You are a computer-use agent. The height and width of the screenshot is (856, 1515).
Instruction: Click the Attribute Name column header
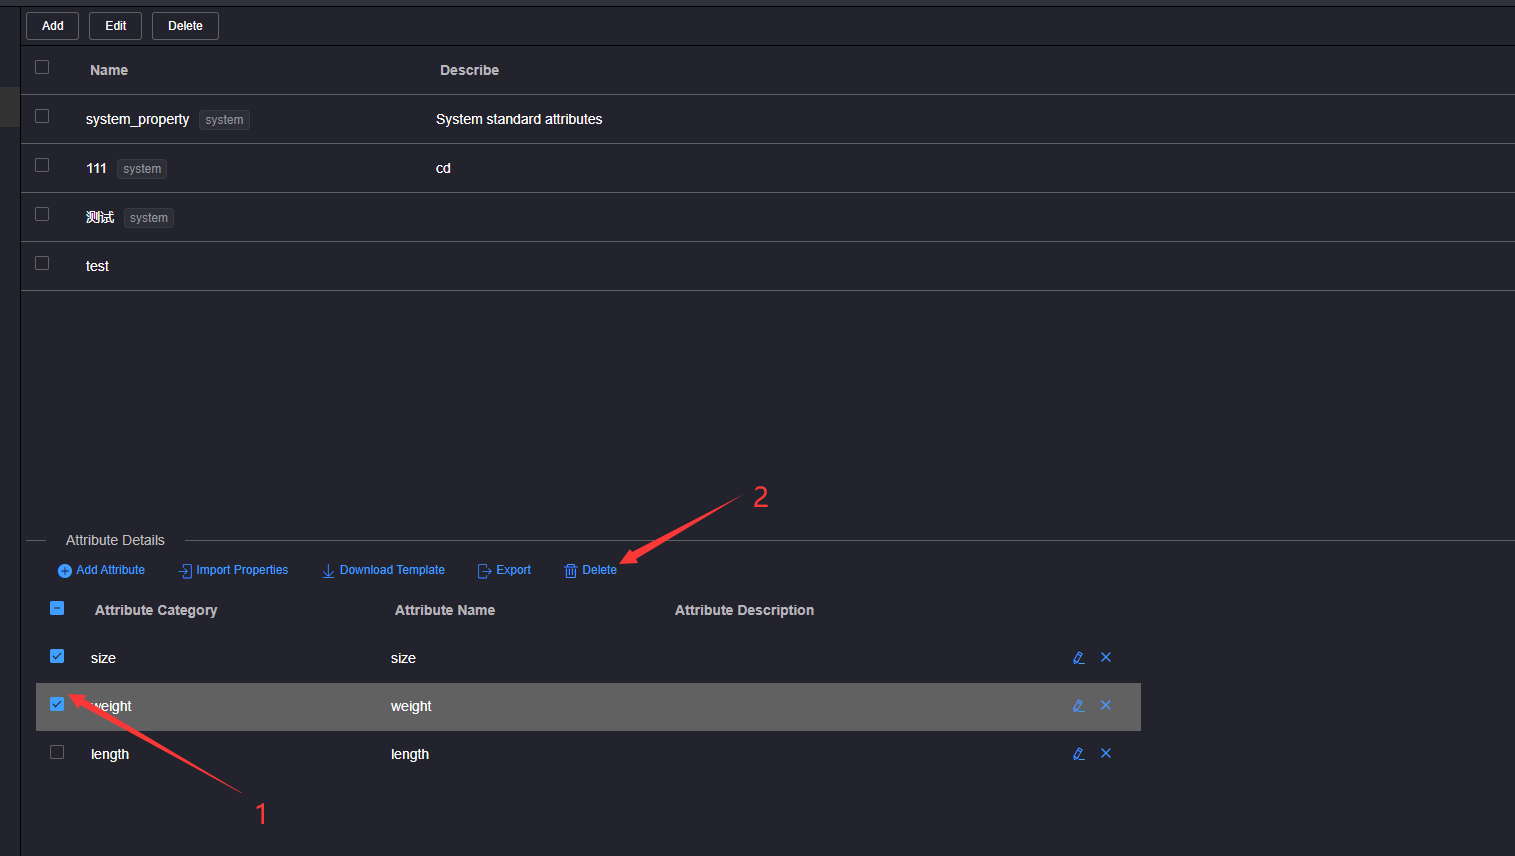point(445,610)
